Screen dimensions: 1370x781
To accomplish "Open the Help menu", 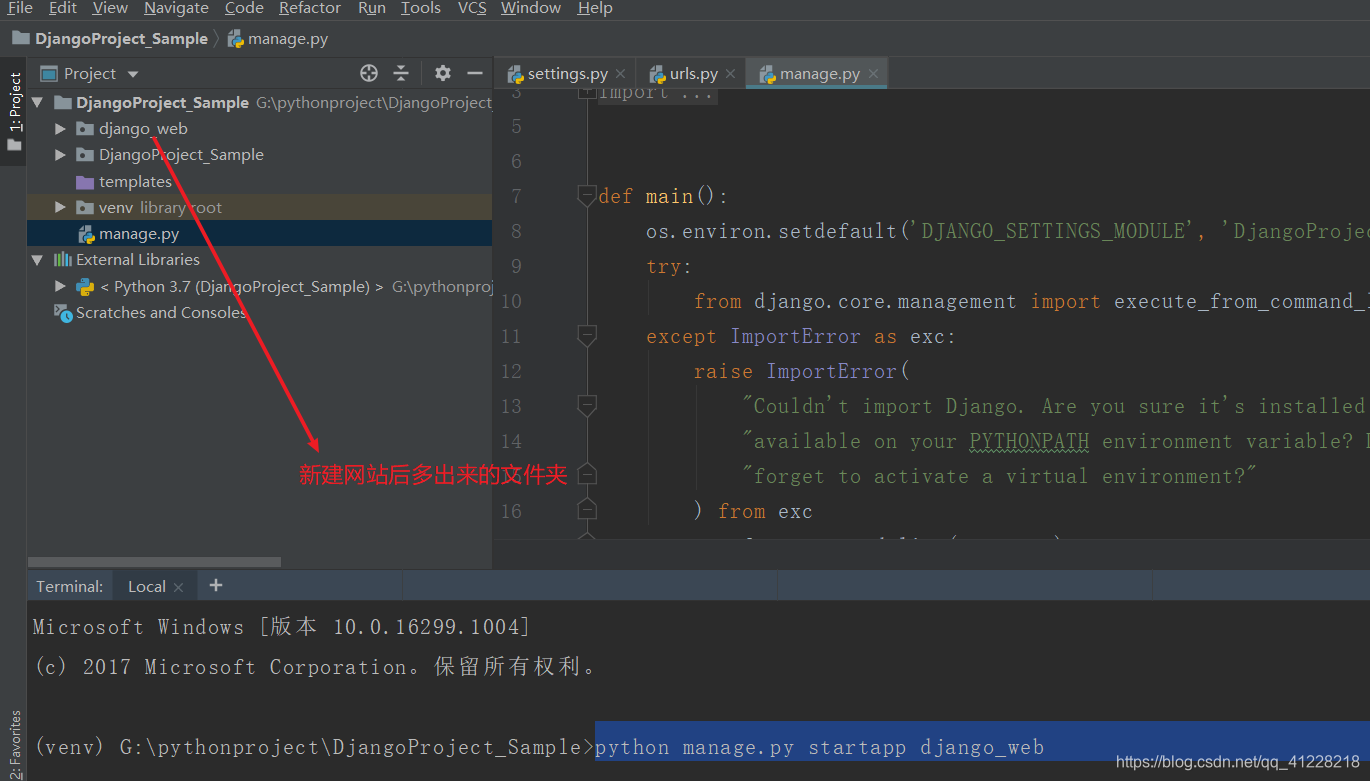I will (x=595, y=8).
